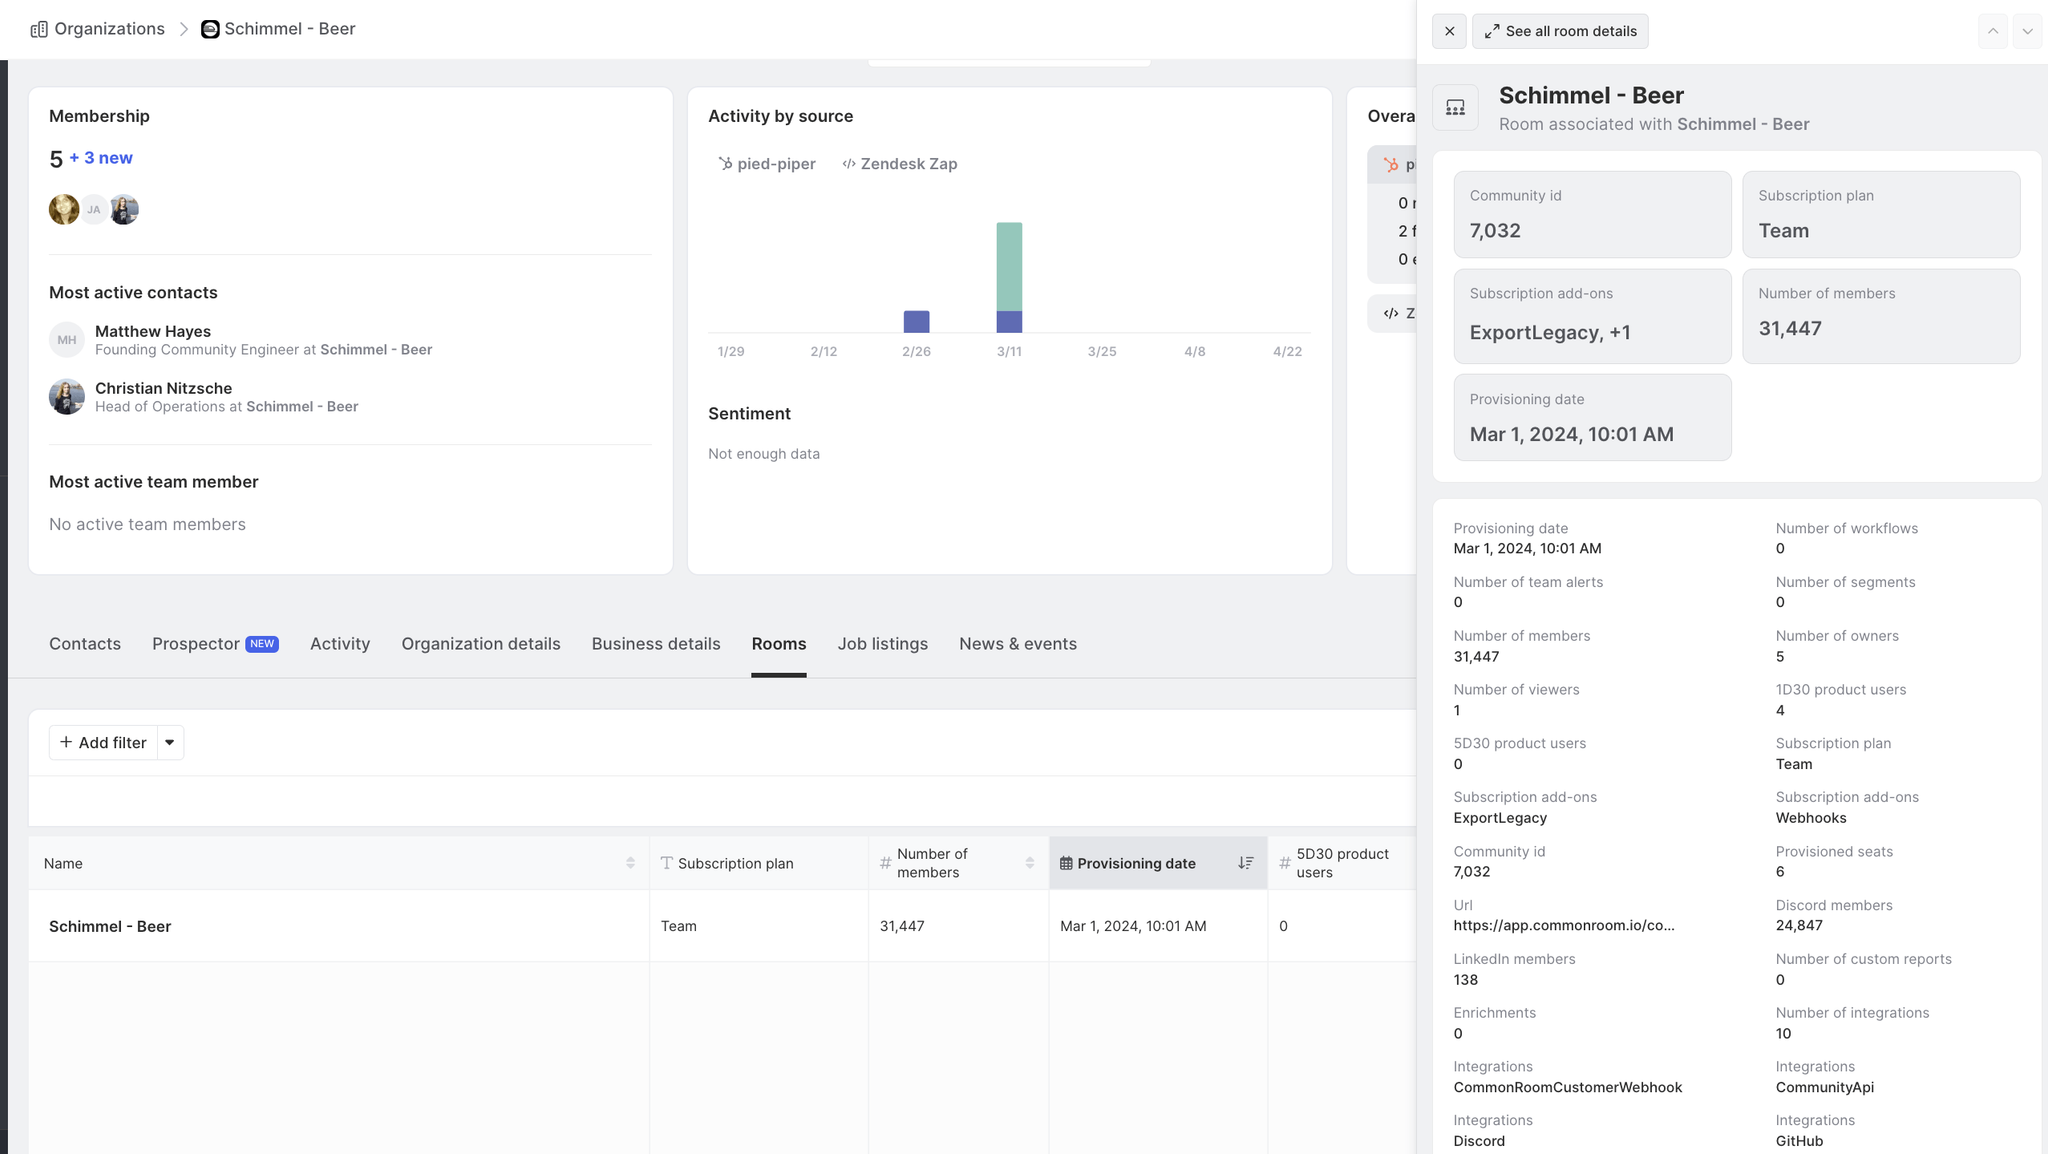Click the 2/26 blue activity bar

[x=916, y=321]
